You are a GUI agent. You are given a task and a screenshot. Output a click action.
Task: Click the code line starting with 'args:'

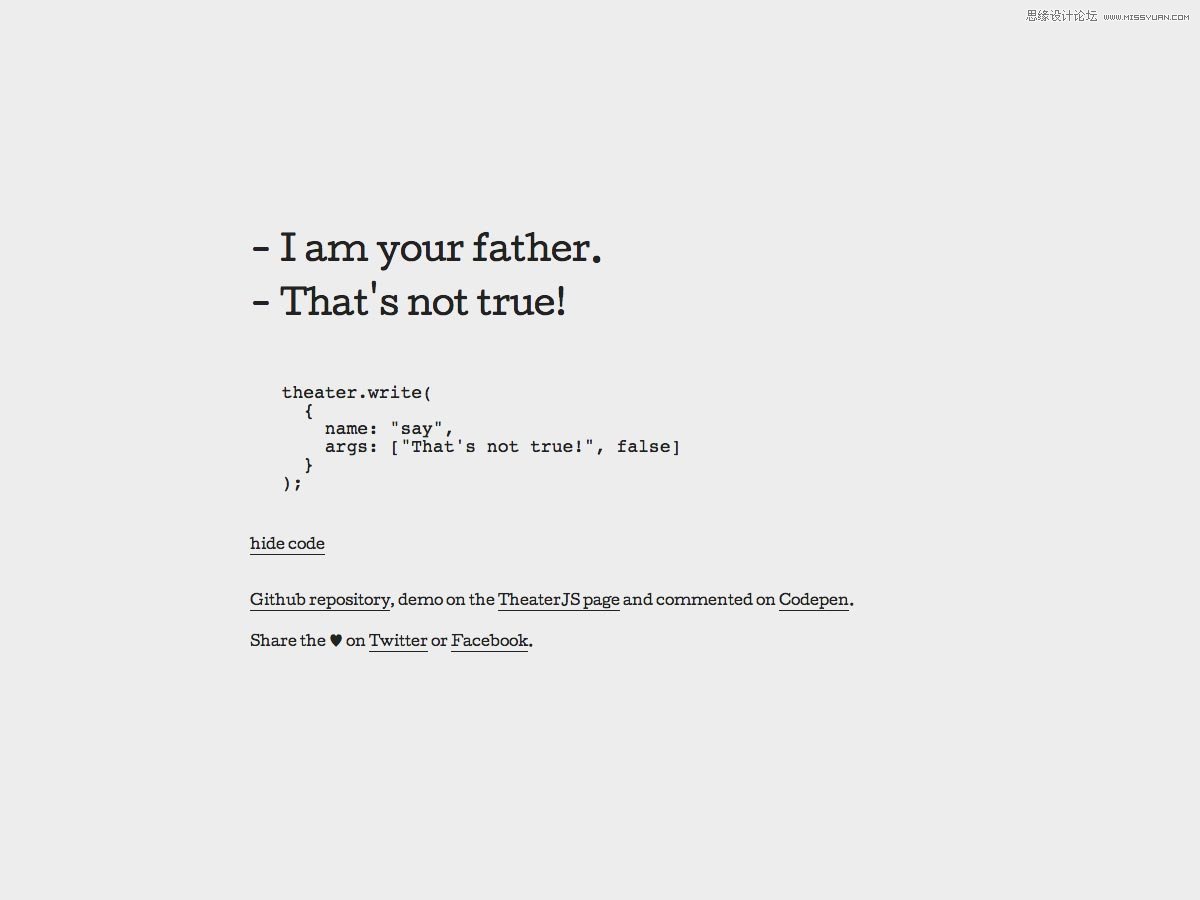(x=502, y=447)
